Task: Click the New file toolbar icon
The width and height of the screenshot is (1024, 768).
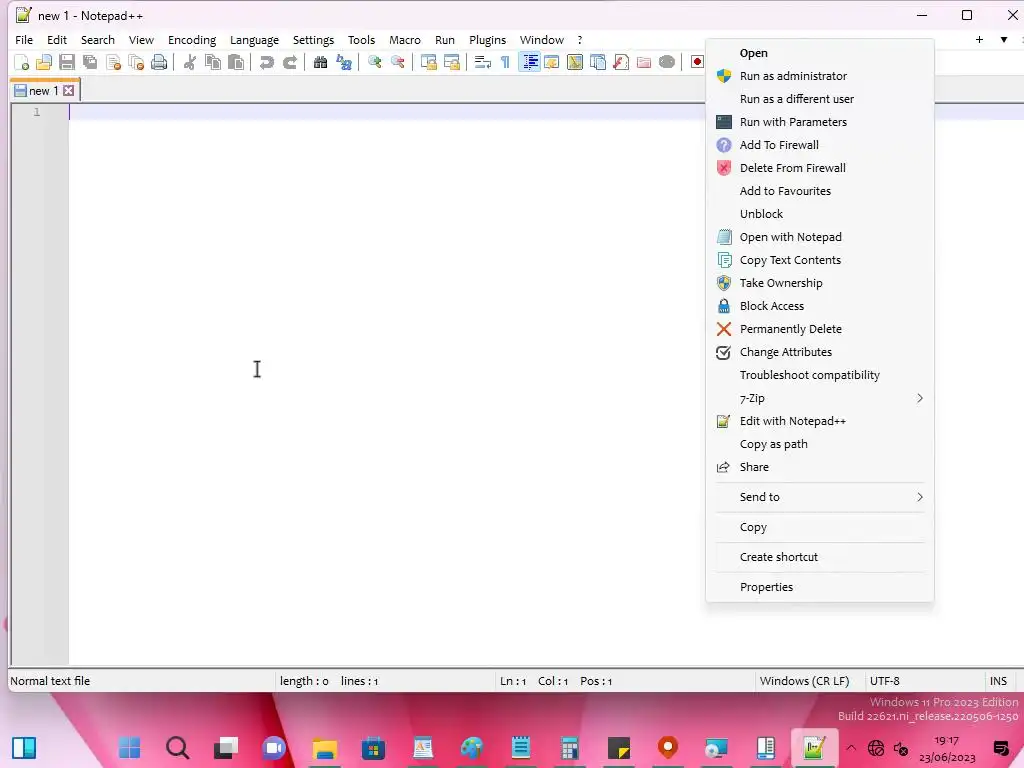Action: [x=22, y=63]
